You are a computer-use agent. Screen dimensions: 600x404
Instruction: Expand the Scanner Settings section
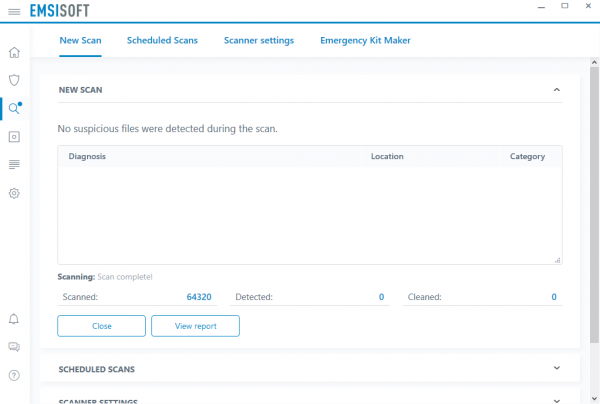coord(557,401)
